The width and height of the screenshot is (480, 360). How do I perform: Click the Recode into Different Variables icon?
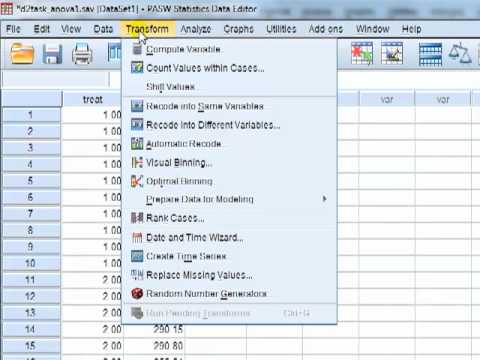pyautogui.click(x=137, y=125)
